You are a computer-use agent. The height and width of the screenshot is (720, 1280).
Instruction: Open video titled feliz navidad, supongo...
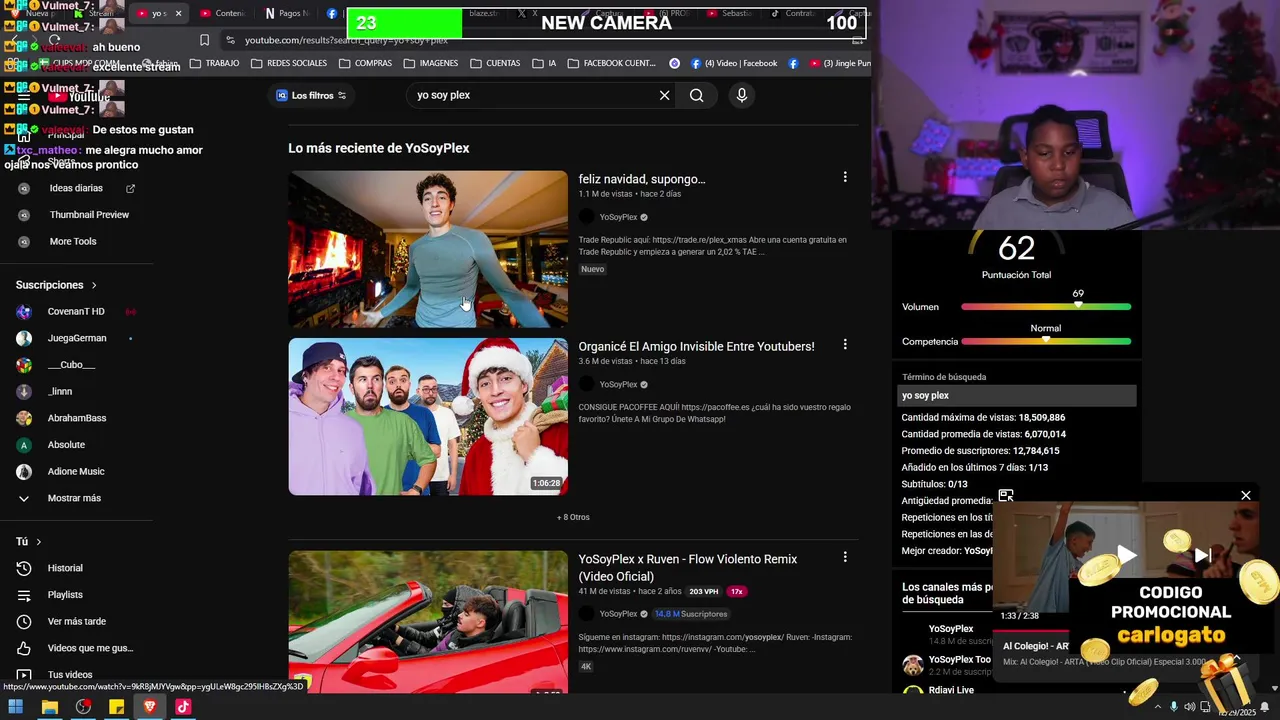(642, 179)
